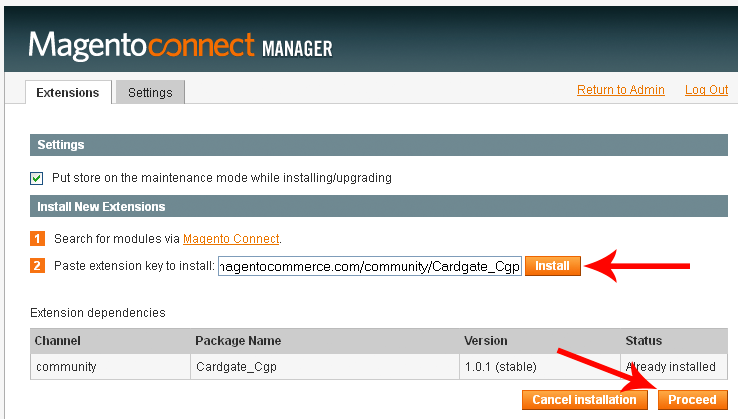Viewport: 738px width, 419px height.
Task: Open the Settings tab
Action: coord(150,92)
